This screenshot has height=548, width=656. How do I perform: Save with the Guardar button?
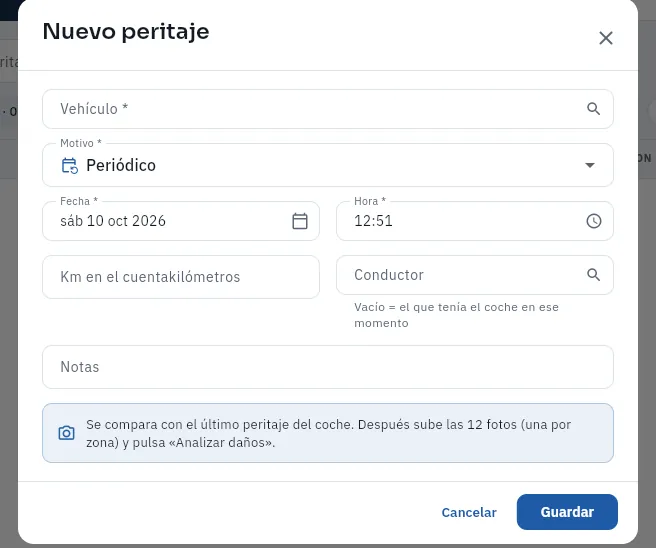567,512
